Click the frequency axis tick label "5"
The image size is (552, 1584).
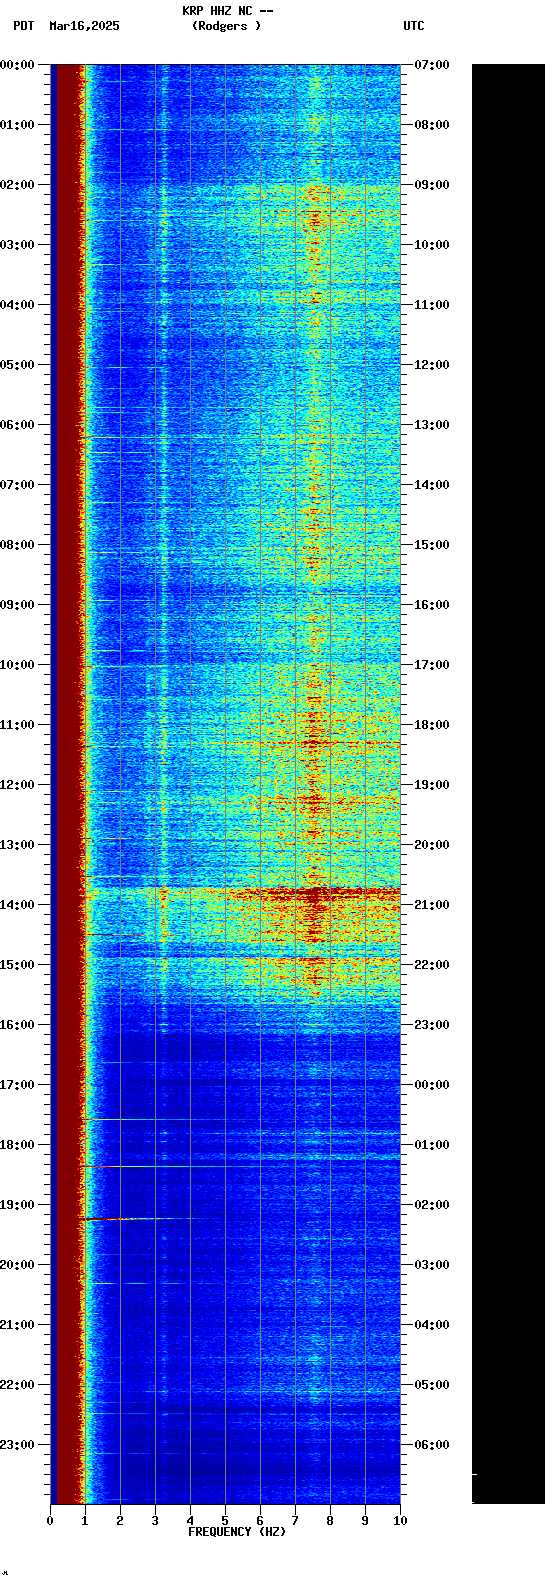pos(225,1521)
